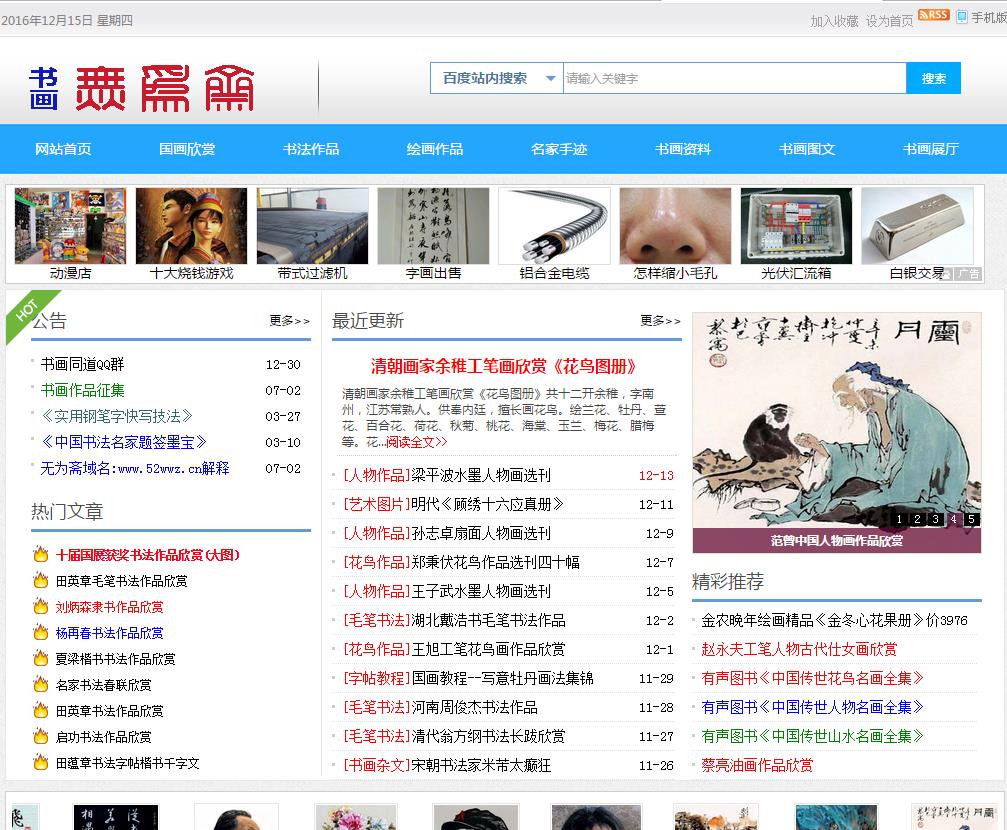This screenshot has height=830, width=1007.
Task: Open 无为斋域名 explanation link
Action: [135, 468]
